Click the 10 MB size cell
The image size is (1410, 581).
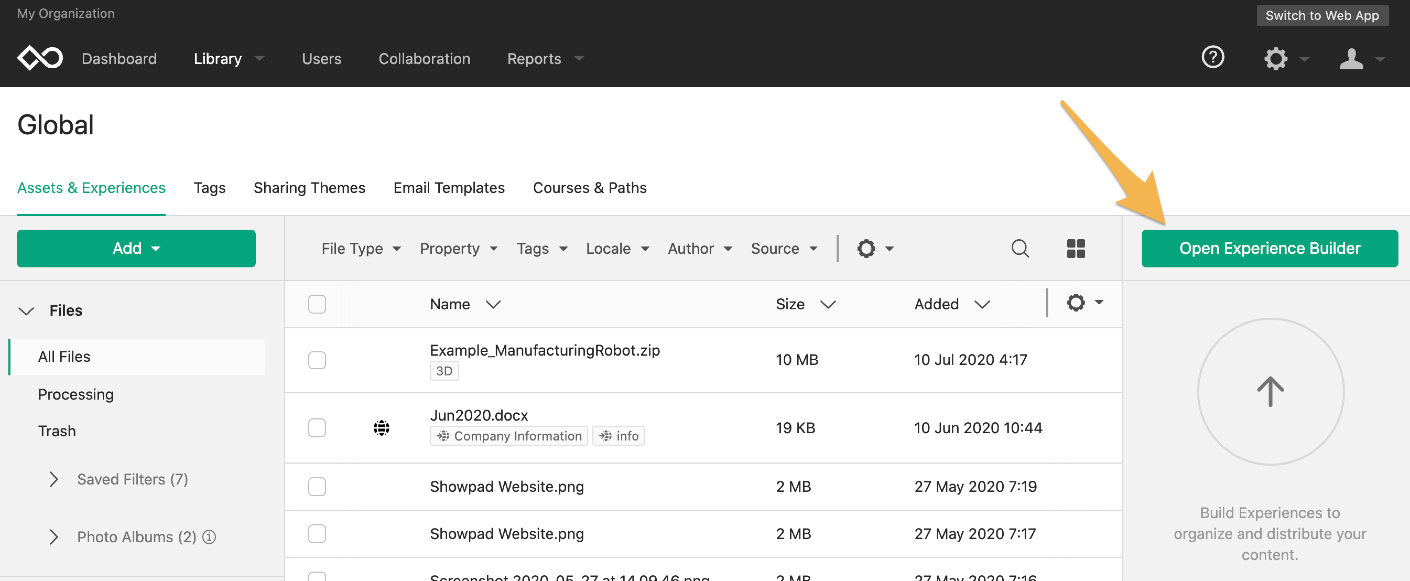coord(797,360)
